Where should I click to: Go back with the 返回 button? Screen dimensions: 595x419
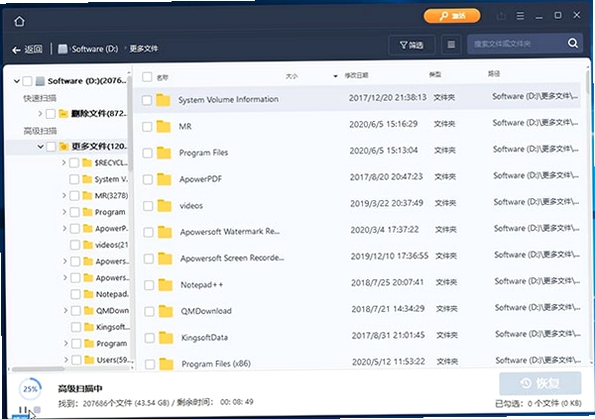pos(27,49)
